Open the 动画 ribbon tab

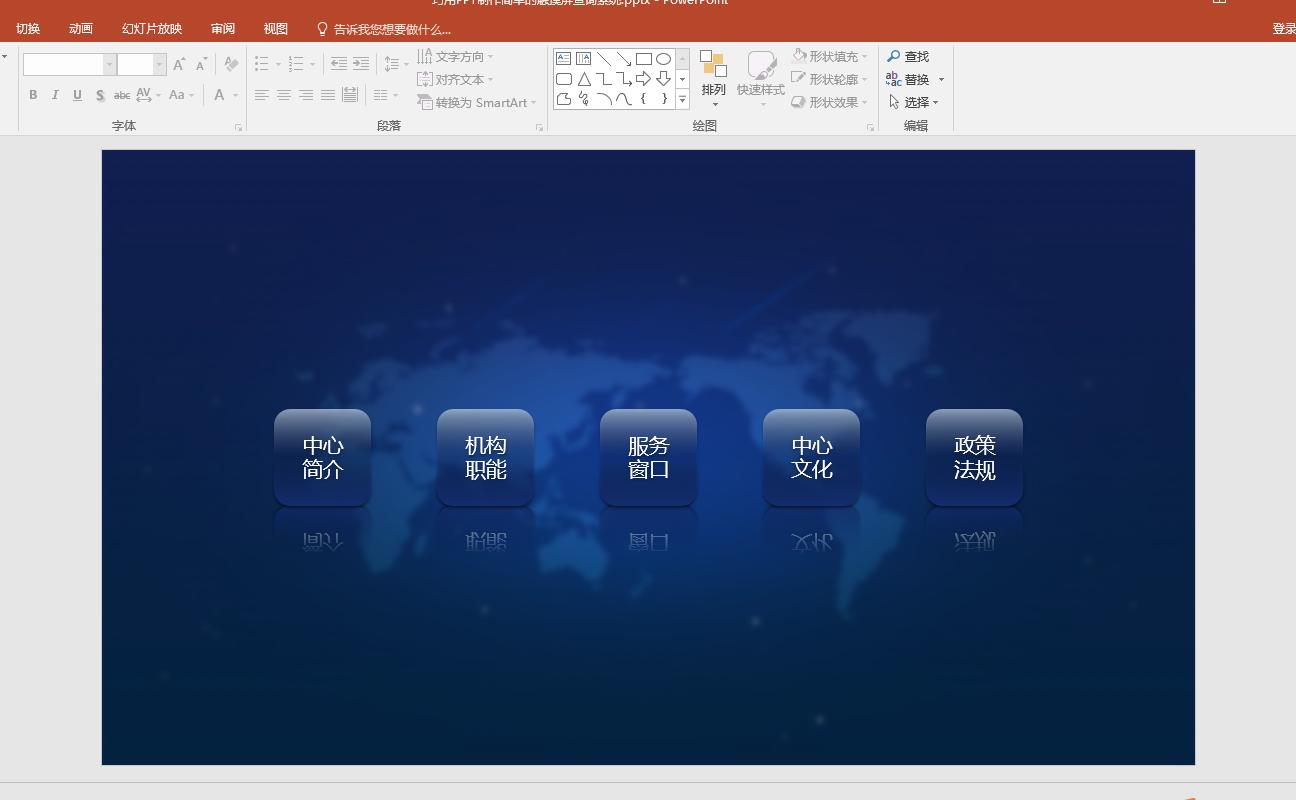tap(81, 29)
